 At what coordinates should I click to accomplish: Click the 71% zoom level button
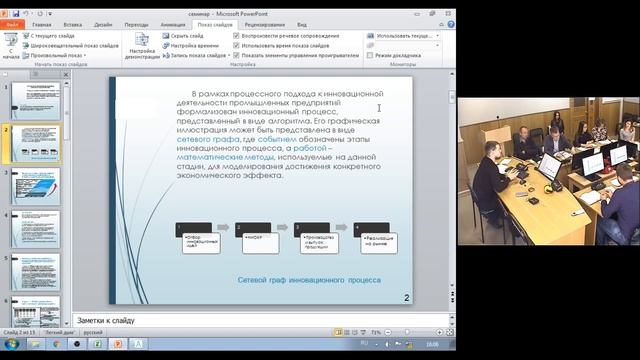376,333
